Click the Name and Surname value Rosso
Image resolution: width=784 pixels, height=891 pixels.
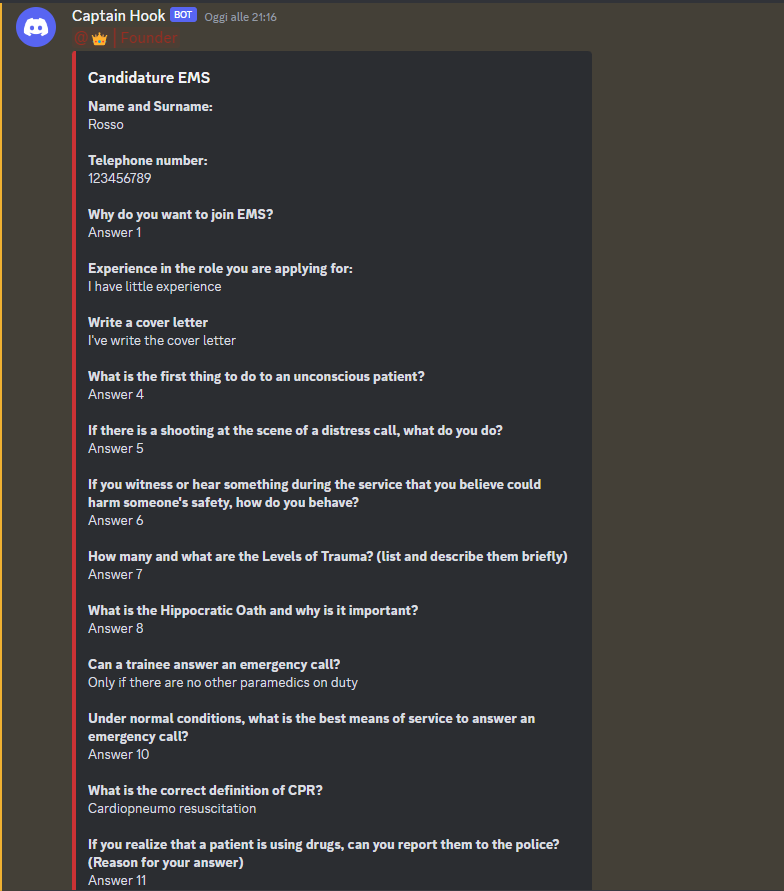(x=106, y=124)
